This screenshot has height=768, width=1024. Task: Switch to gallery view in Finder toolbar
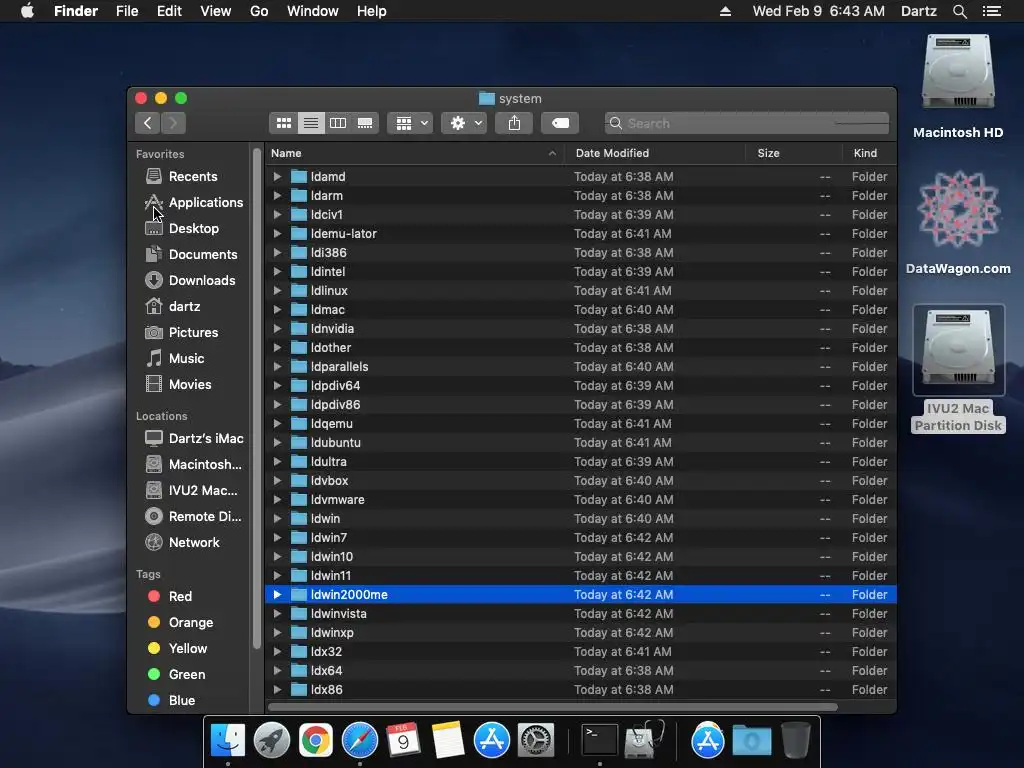coord(365,123)
